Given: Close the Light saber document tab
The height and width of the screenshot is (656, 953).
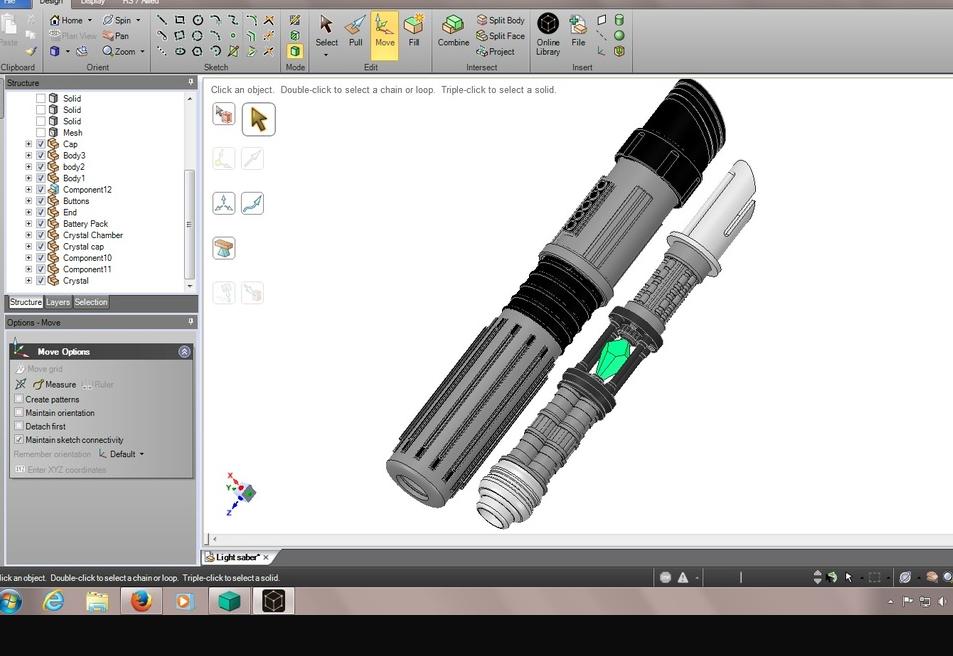Looking at the screenshot, I should point(266,557).
